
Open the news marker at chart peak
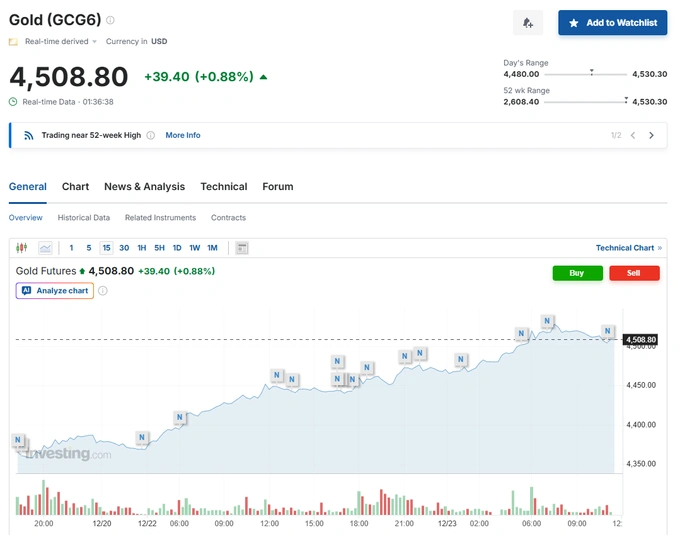(548, 321)
